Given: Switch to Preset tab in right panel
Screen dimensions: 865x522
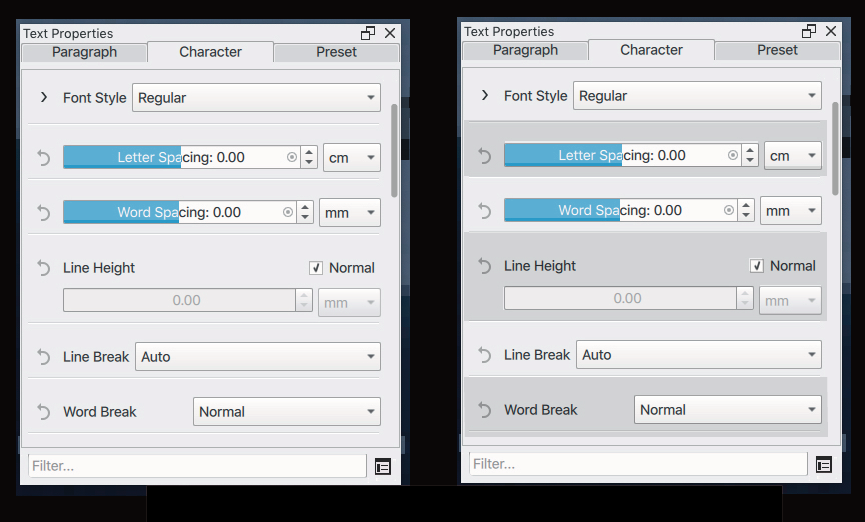Looking at the screenshot, I should [777, 50].
